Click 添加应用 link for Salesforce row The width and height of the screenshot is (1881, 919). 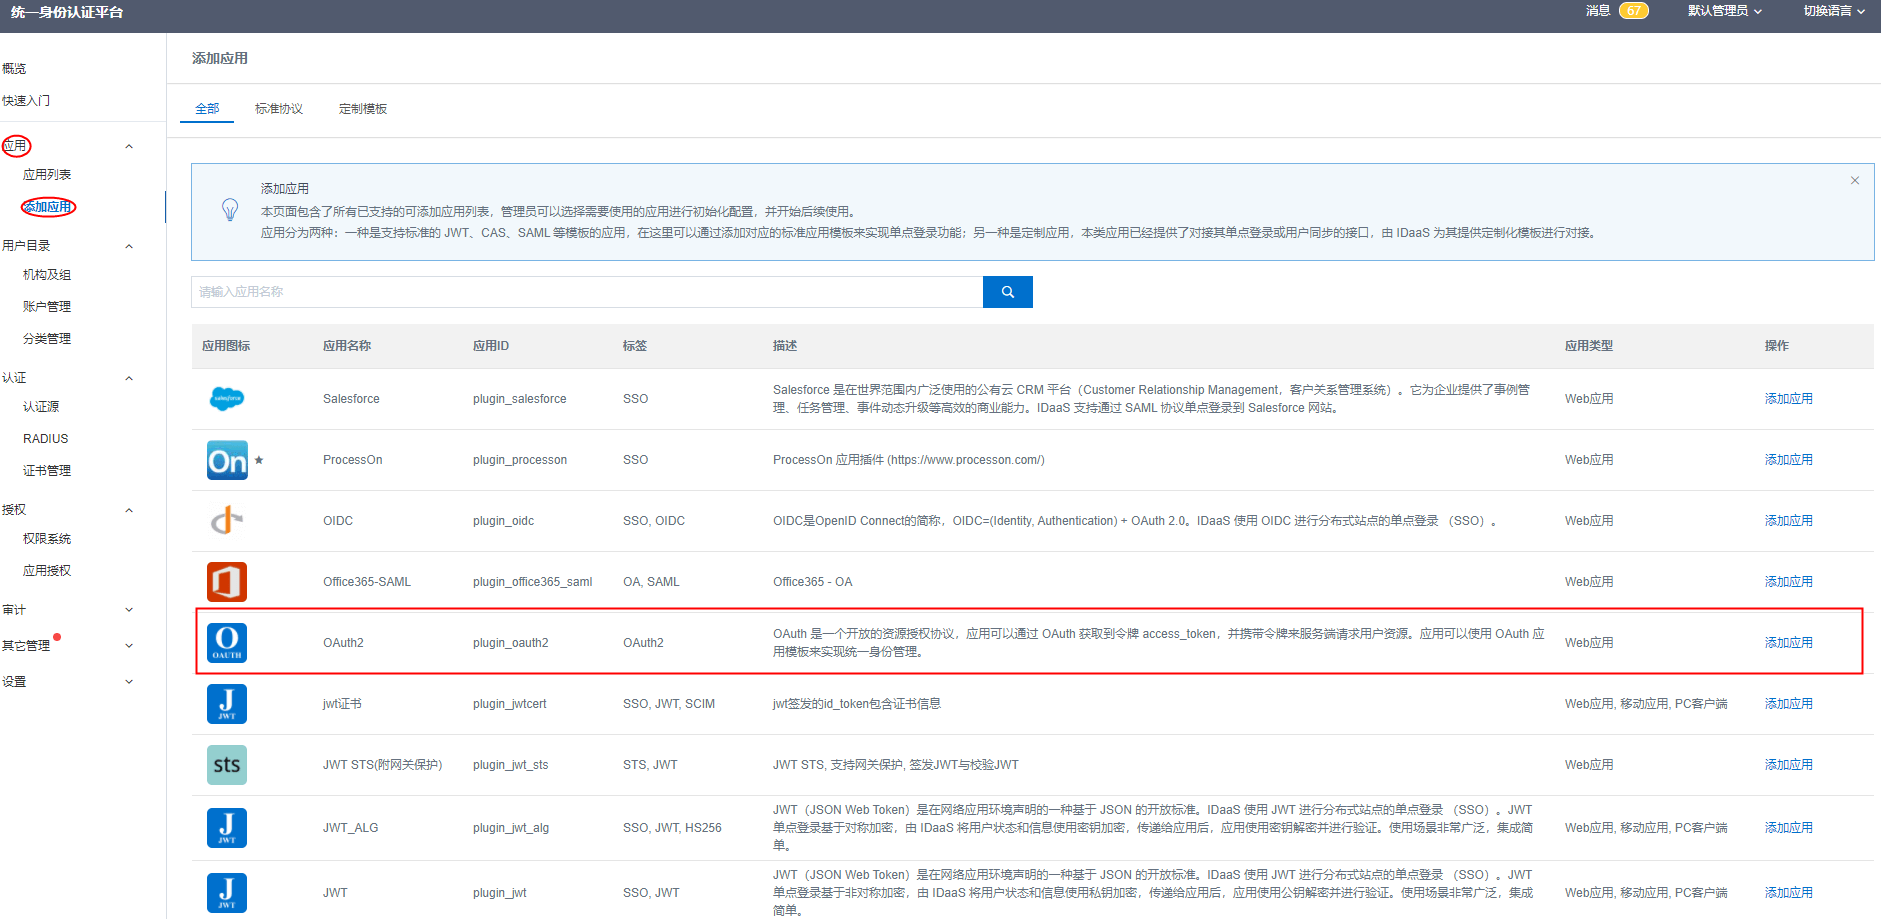[1788, 399]
